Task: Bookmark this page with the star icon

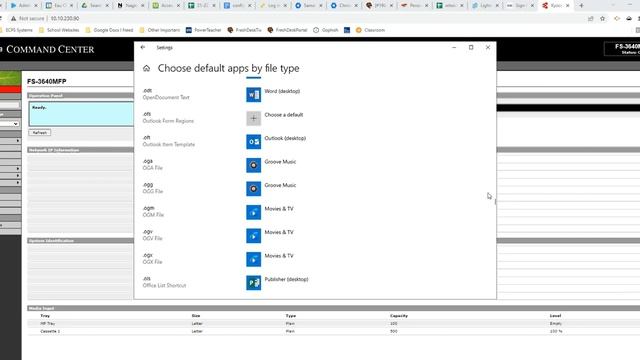Action: point(602,18)
